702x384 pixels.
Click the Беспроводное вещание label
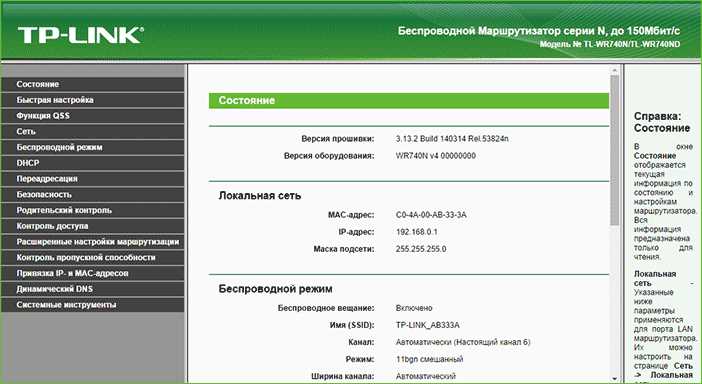(326, 308)
